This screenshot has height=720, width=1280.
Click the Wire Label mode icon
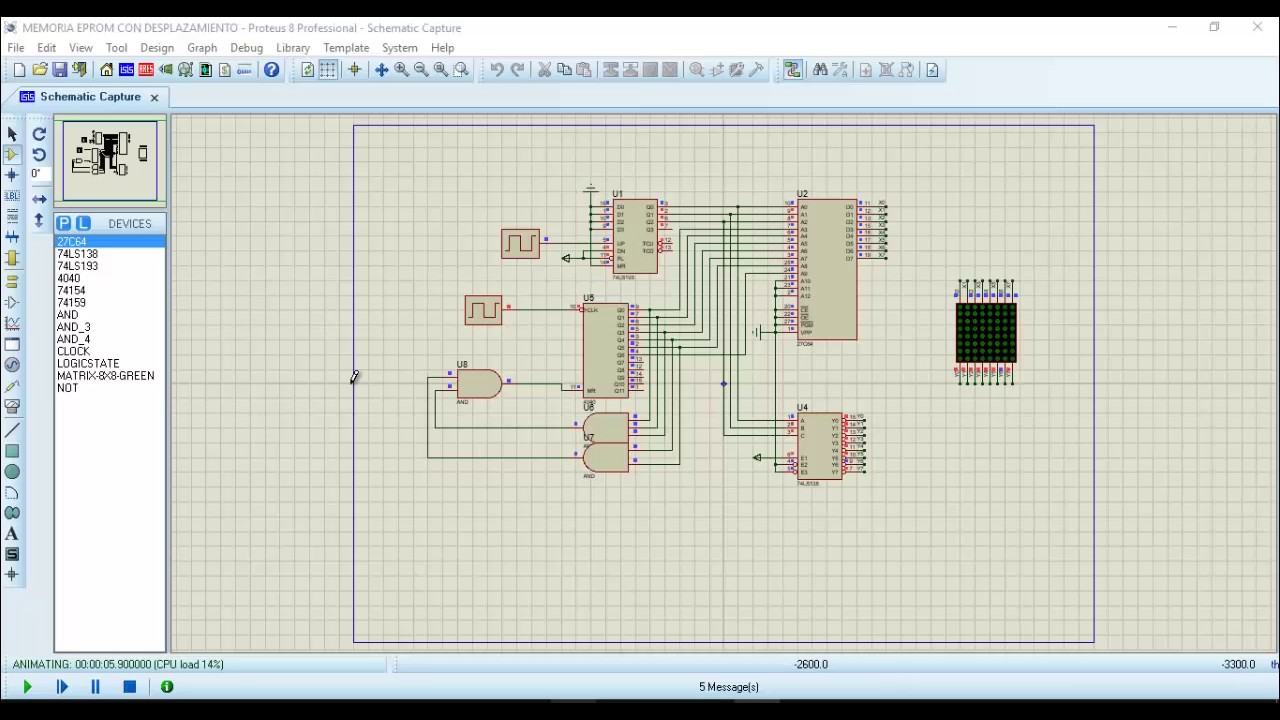click(x=12, y=196)
